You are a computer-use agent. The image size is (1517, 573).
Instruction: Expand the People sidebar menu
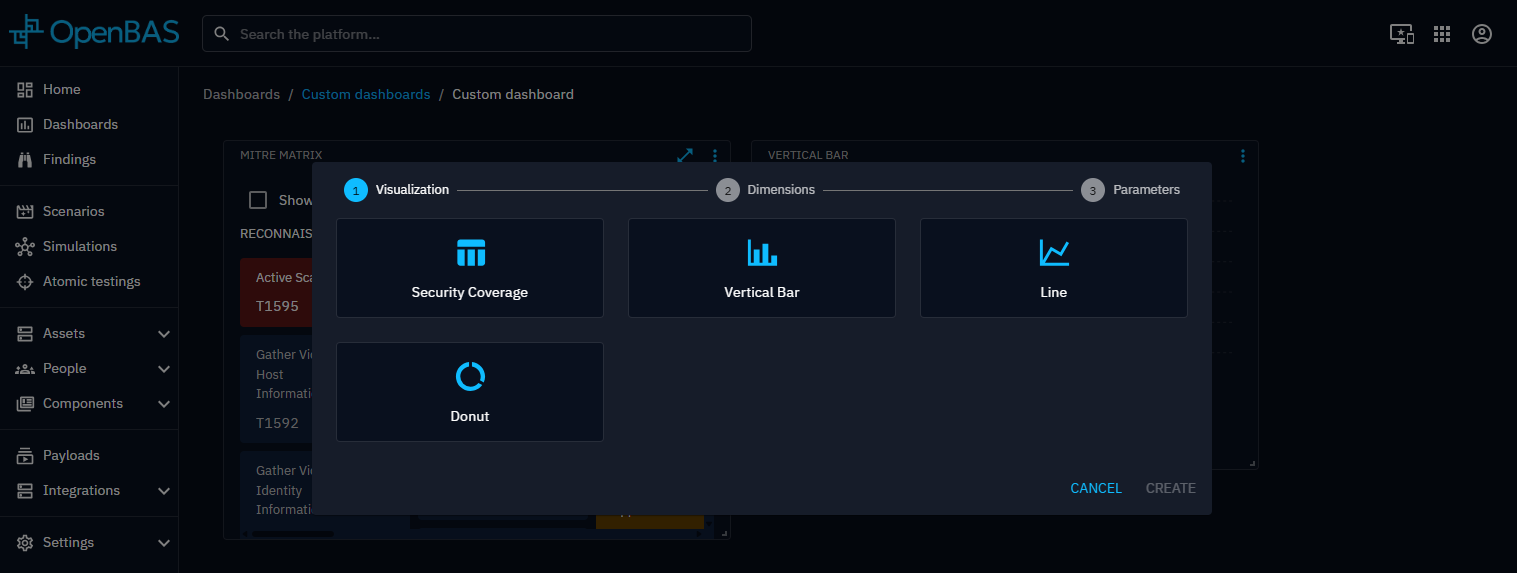click(164, 369)
